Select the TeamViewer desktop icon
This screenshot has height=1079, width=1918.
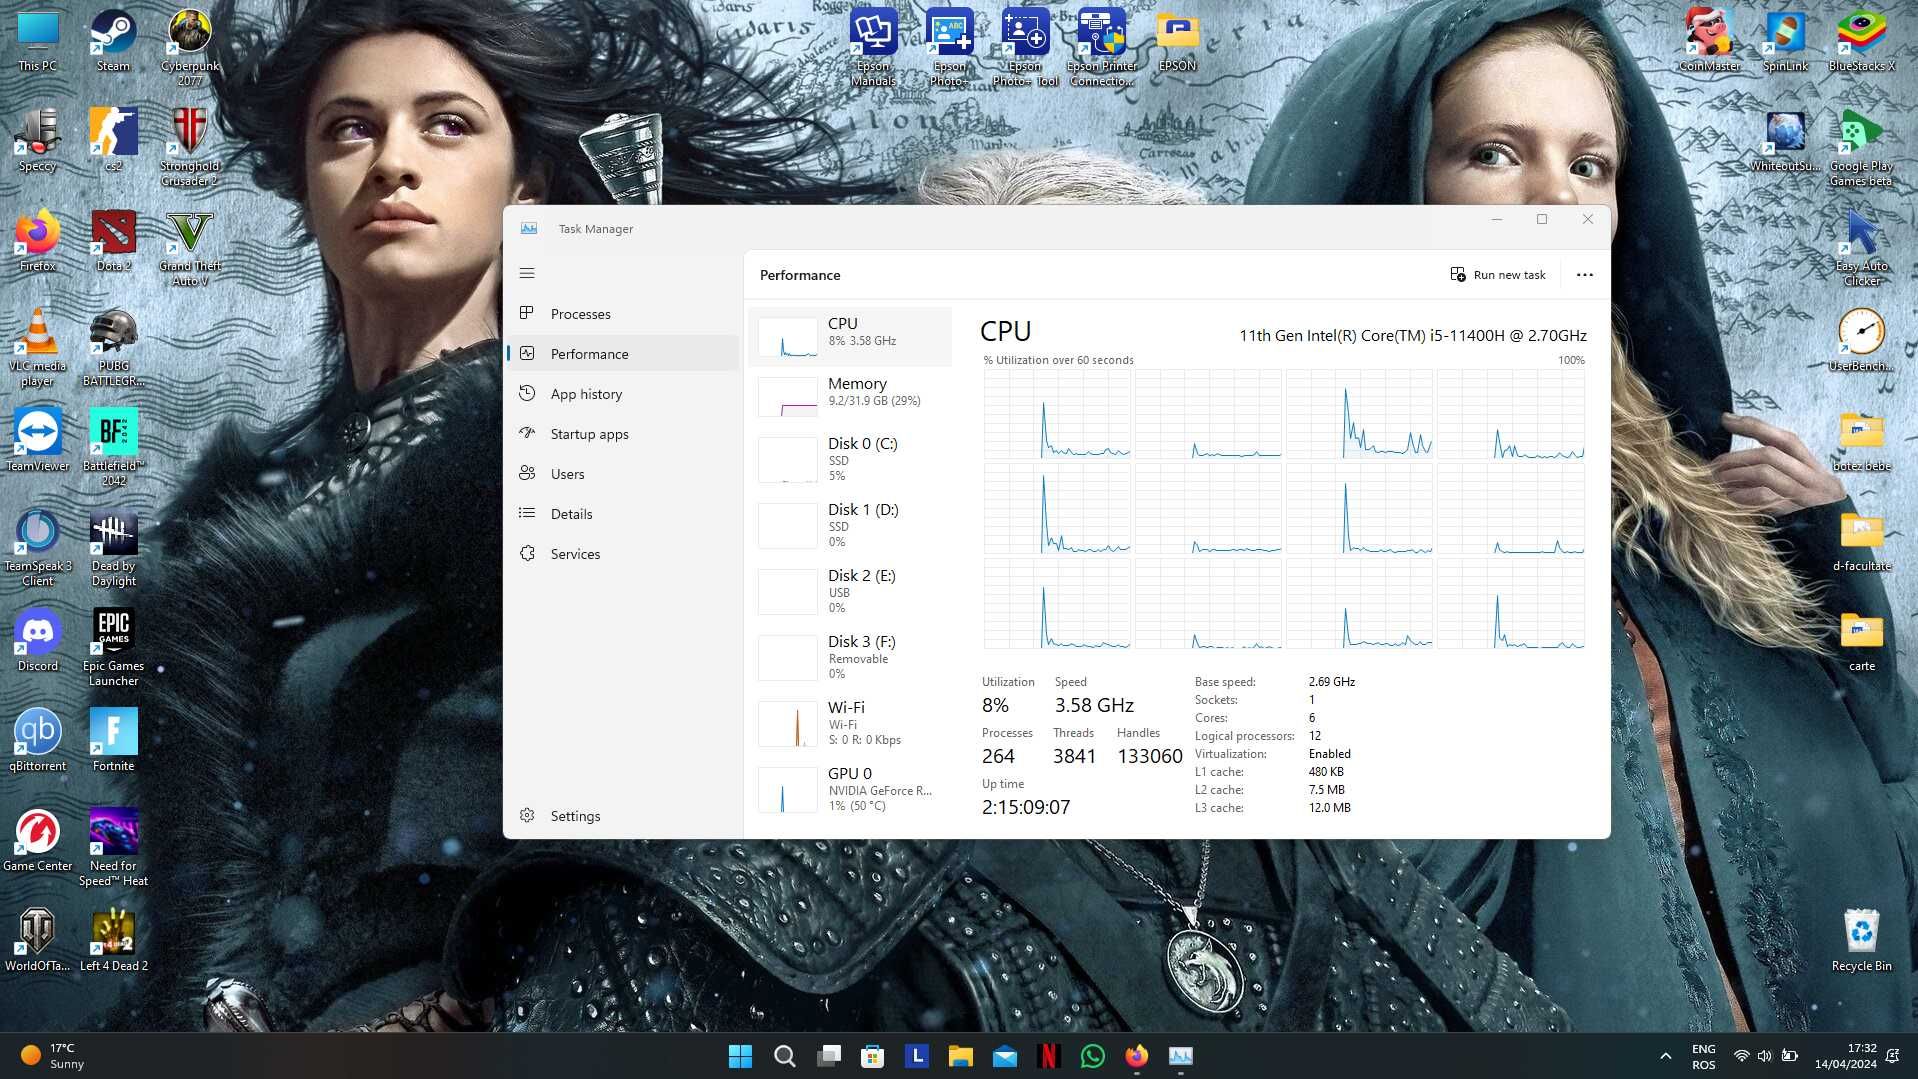click(38, 441)
